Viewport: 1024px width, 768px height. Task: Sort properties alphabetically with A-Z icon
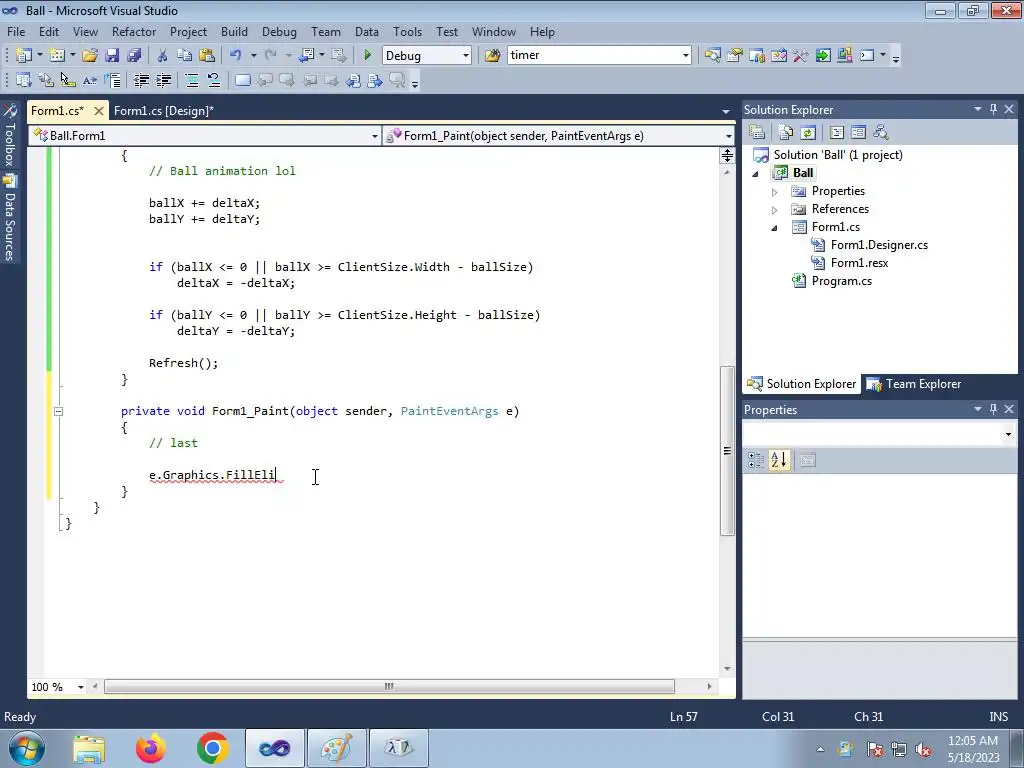778,460
